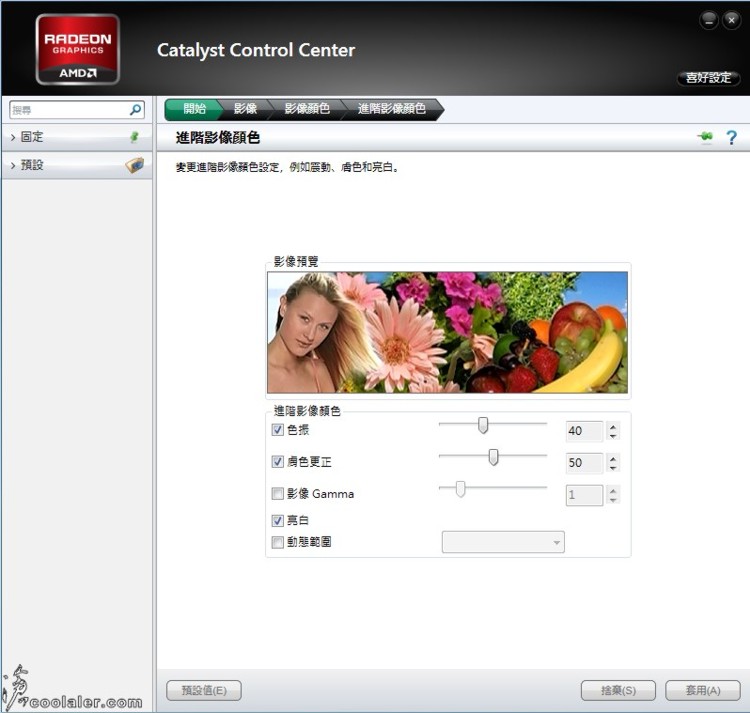Open the 動態範圍 dropdown list
The width and height of the screenshot is (750, 713).
point(503,542)
